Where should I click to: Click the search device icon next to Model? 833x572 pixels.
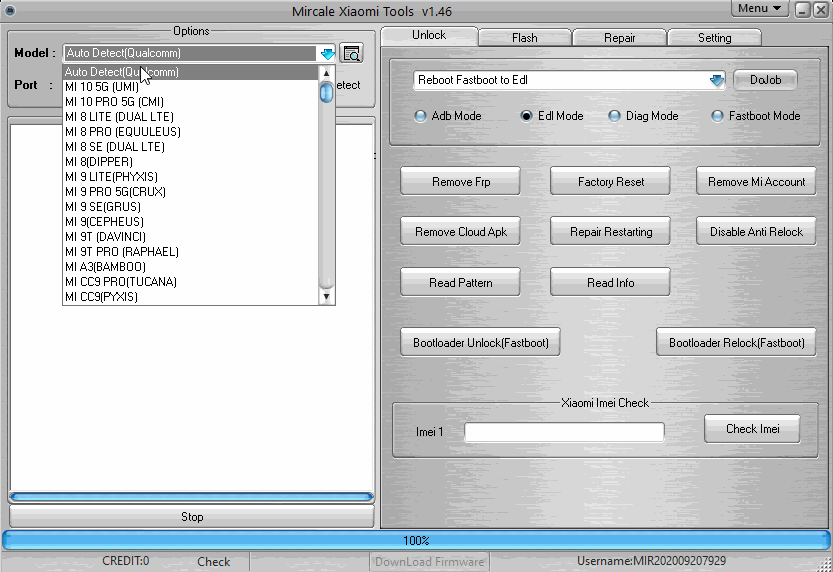351,53
